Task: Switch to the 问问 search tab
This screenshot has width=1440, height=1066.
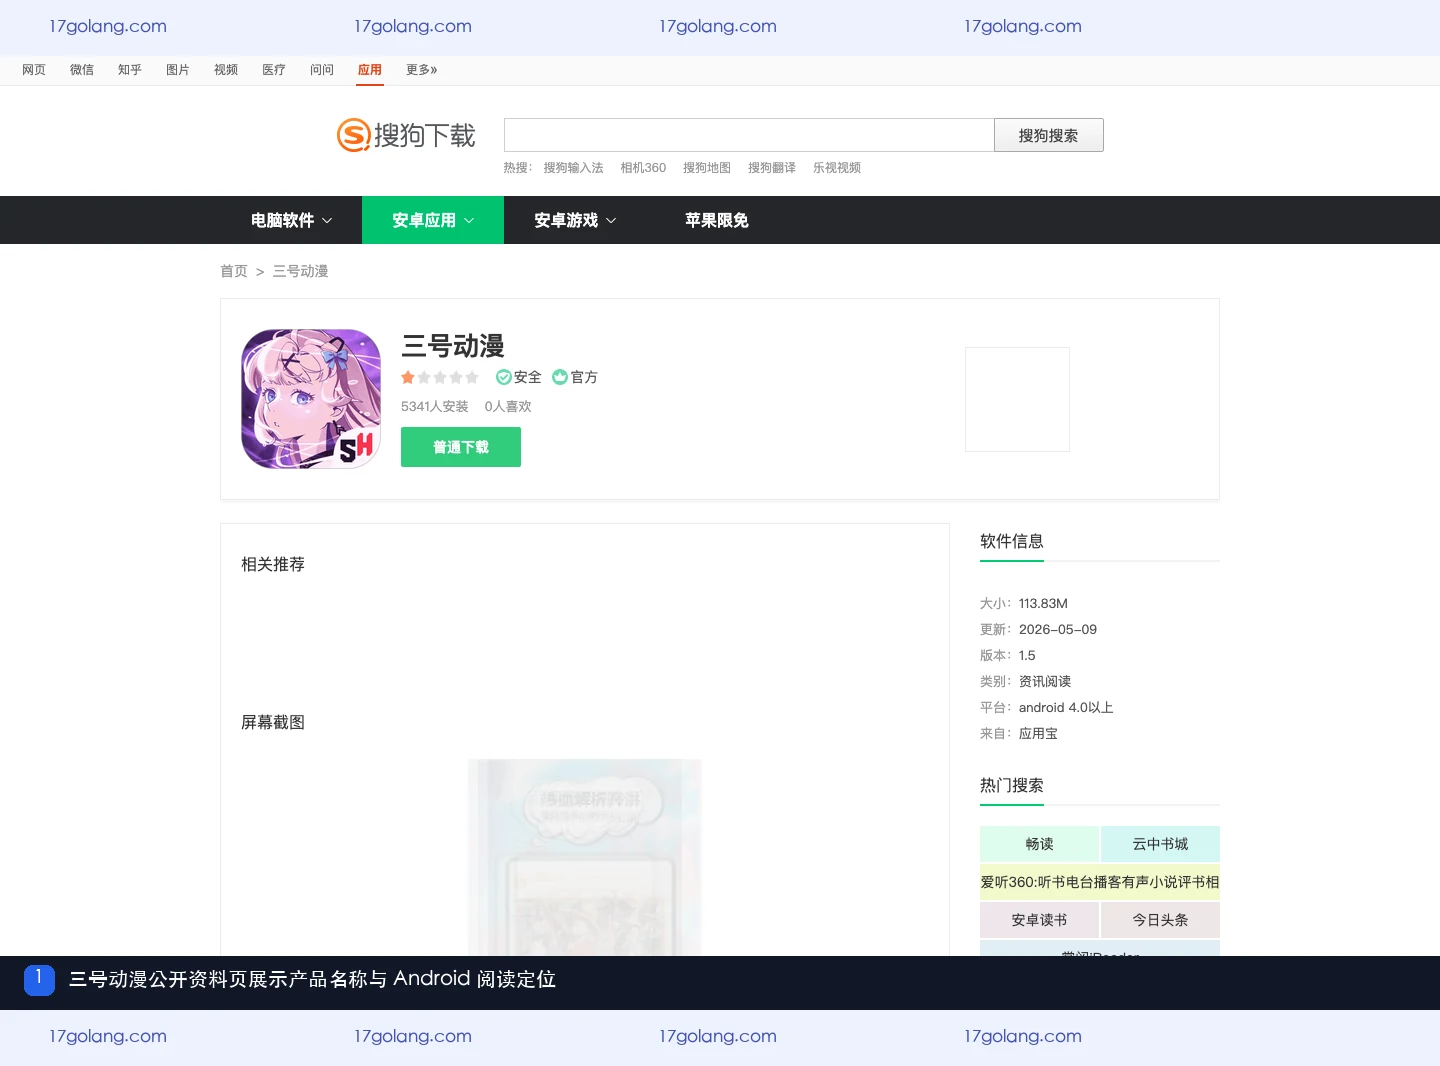Action: pyautogui.click(x=322, y=70)
